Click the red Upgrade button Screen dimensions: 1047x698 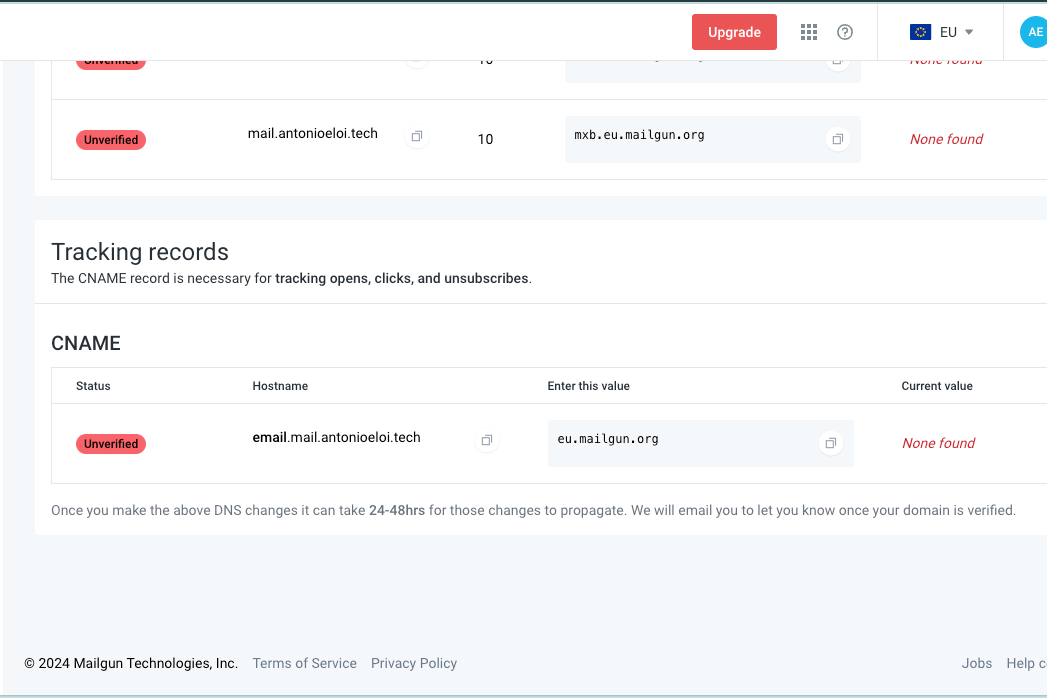734,32
